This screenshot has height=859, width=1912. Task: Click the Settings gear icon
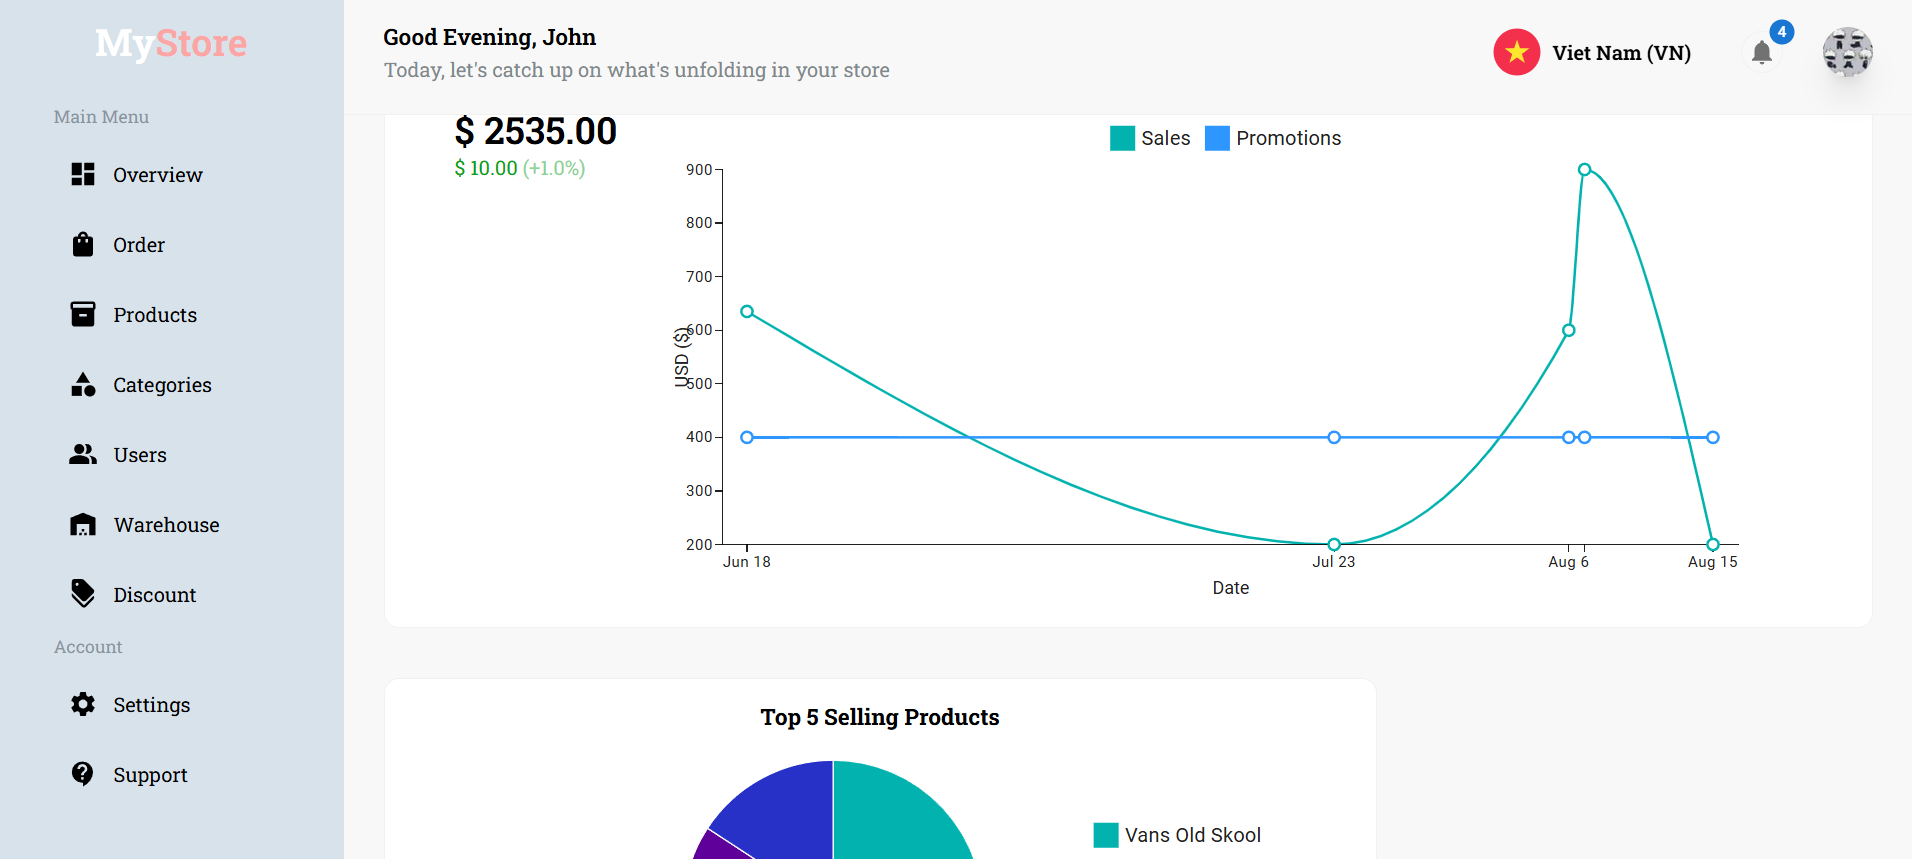tap(83, 704)
